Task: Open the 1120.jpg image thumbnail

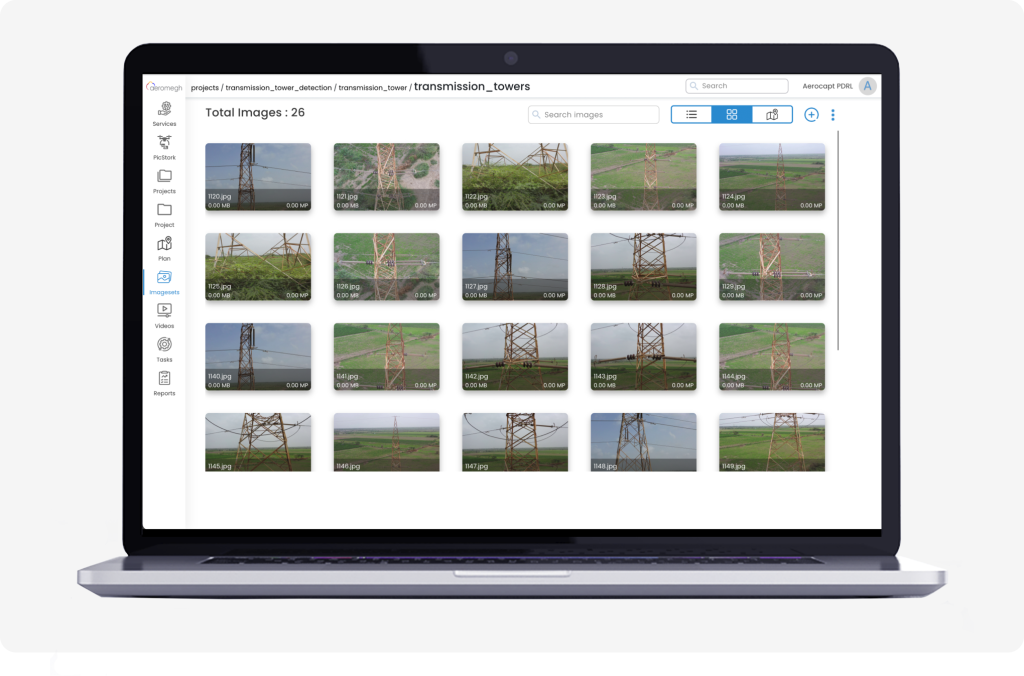Action: [x=258, y=176]
